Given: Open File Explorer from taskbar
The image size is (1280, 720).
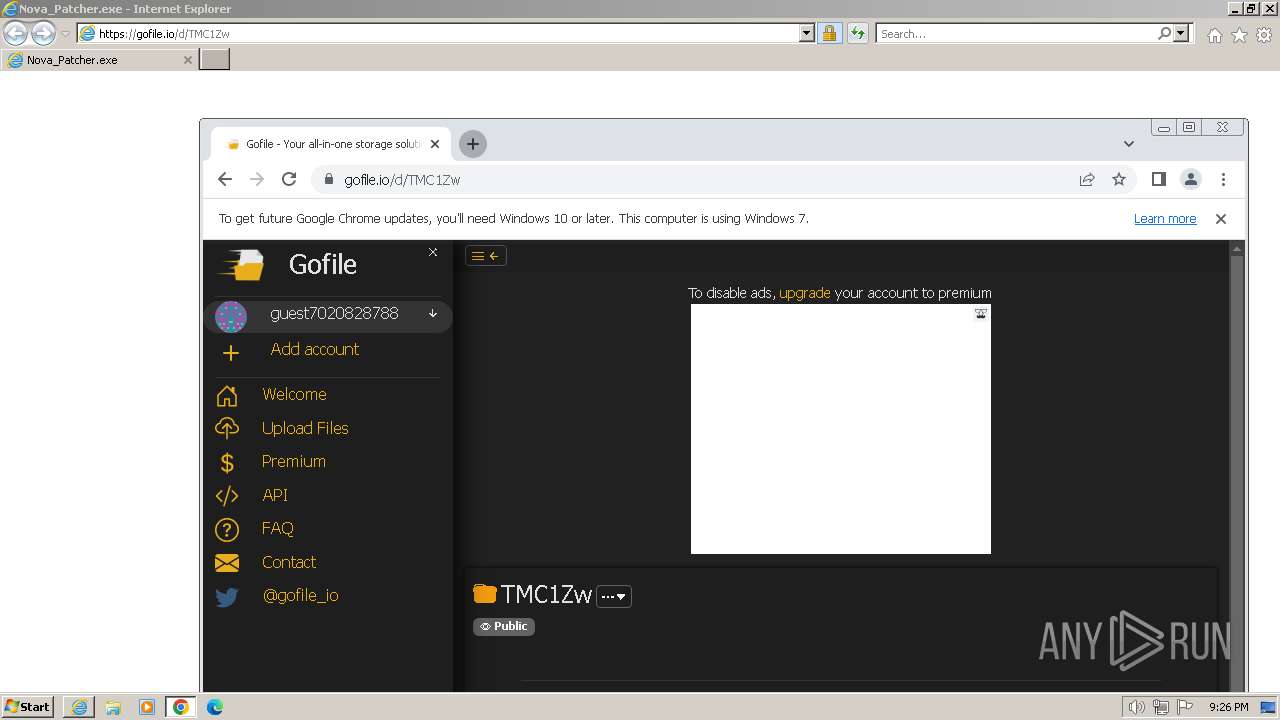Looking at the screenshot, I should pyautogui.click(x=113, y=707).
